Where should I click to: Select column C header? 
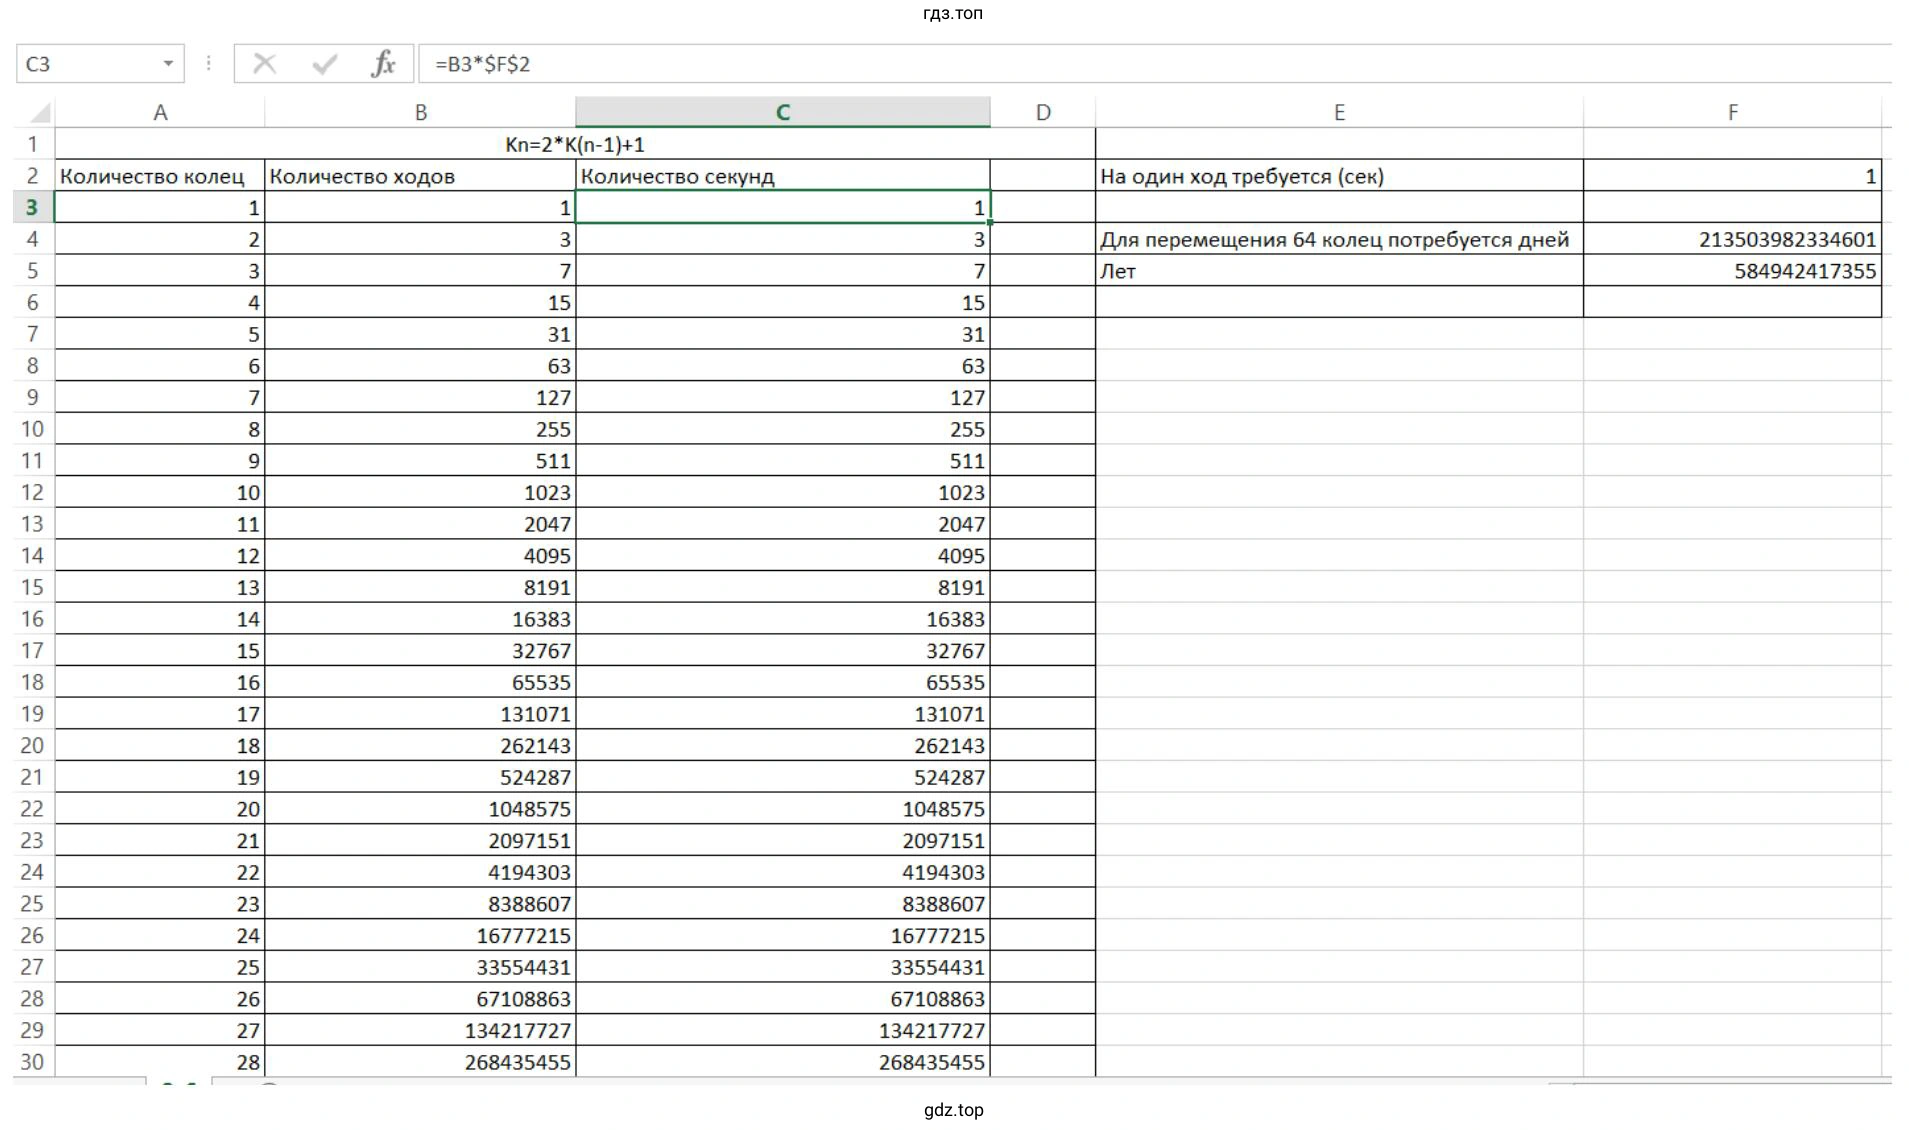tap(782, 112)
